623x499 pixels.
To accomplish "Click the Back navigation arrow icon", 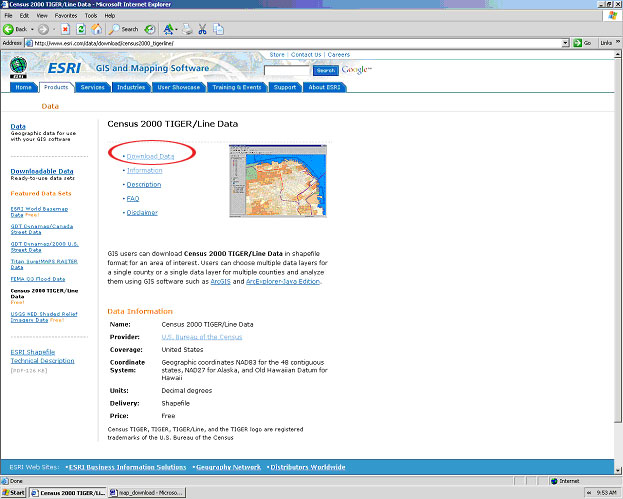I will tap(8, 29).
